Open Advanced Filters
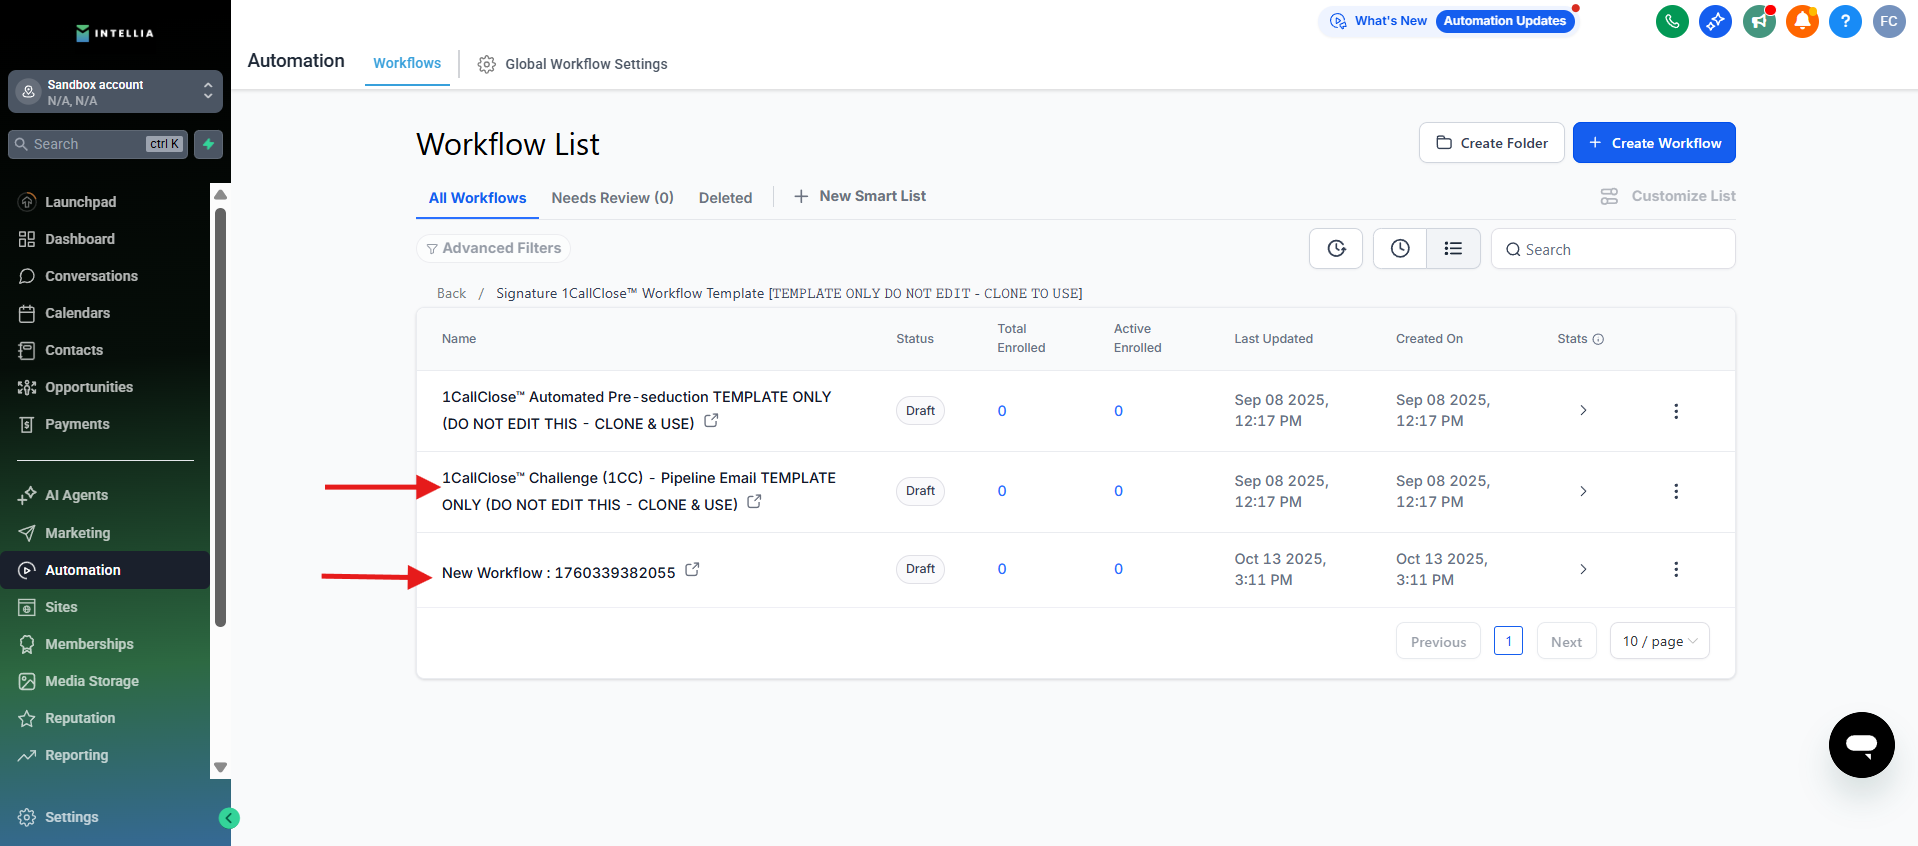The image size is (1918, 846). click(493, 248)
